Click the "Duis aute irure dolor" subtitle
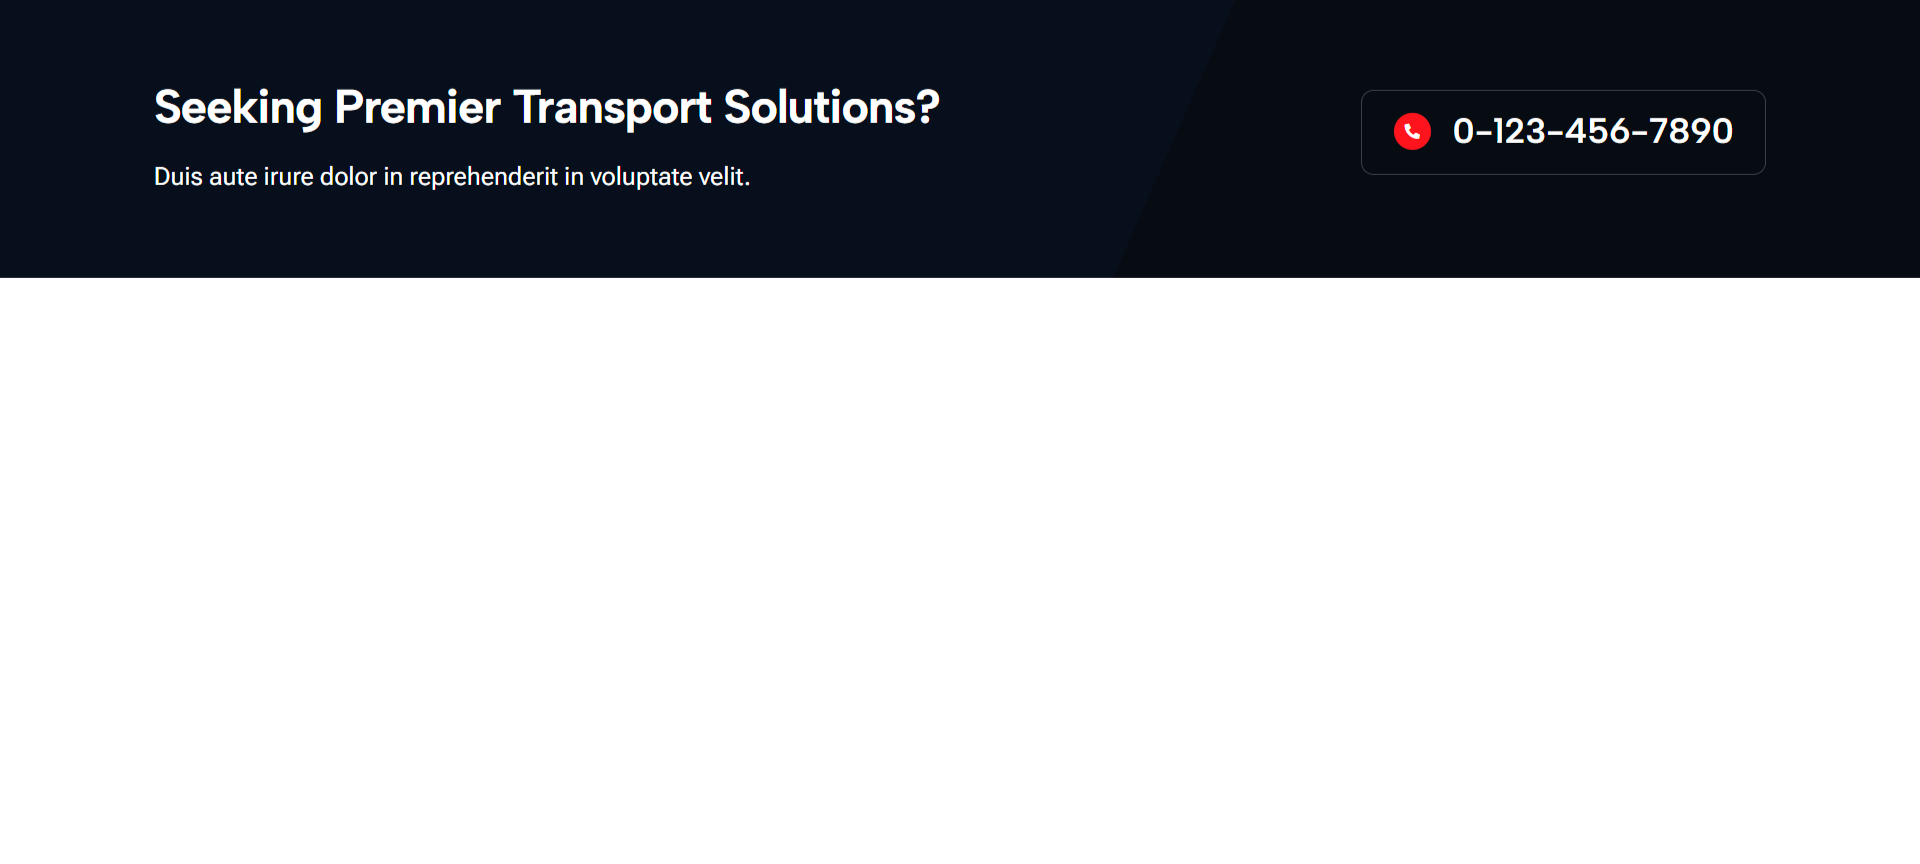This screenshot has width=1920, height=864. click(x=451, y=177)
